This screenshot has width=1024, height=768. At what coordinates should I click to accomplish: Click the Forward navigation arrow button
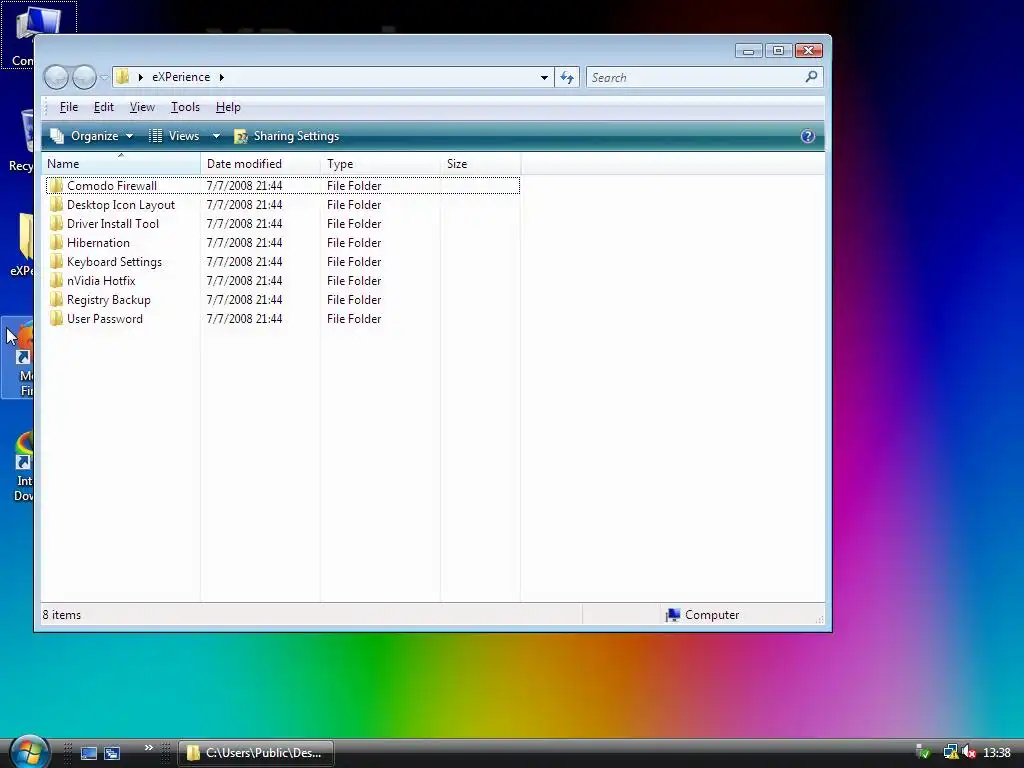click(x=84, y=77)
